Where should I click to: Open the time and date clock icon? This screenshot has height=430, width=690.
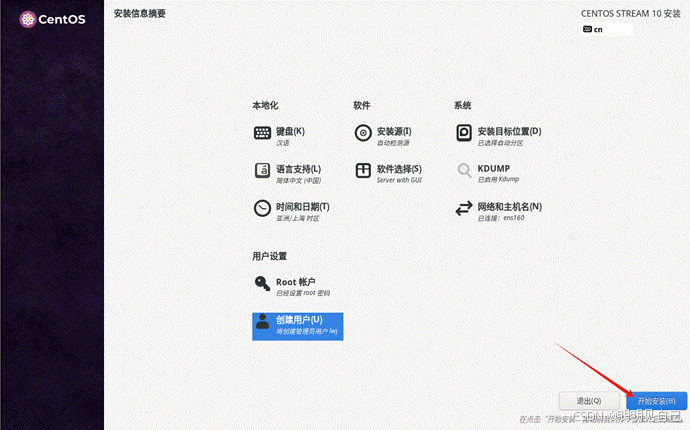click(262, 208)
